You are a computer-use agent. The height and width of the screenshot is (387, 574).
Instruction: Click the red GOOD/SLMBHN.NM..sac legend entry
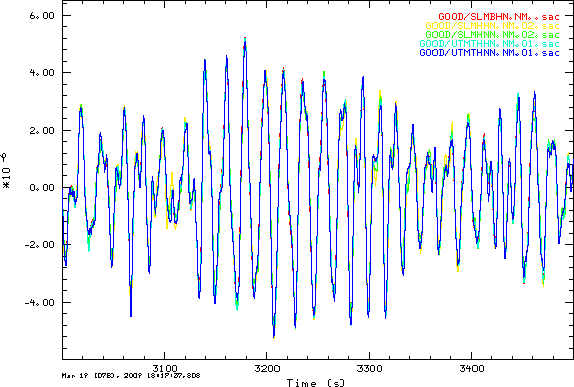coord(499,17)
